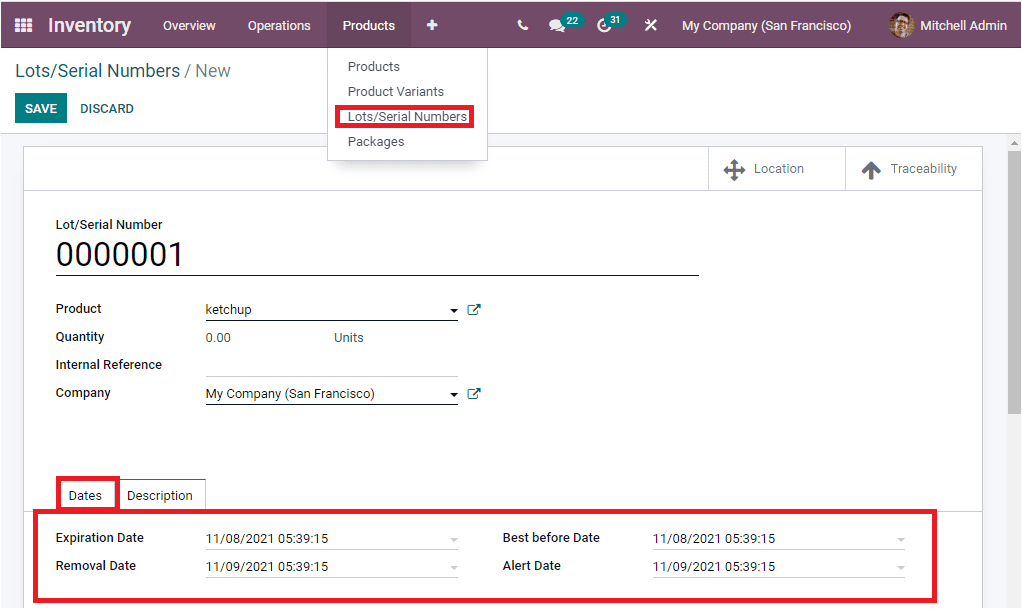This screenshot has width=1022, height=609.
Task: Click the plus icon in the top bar
Action: (x=431, y=25)
